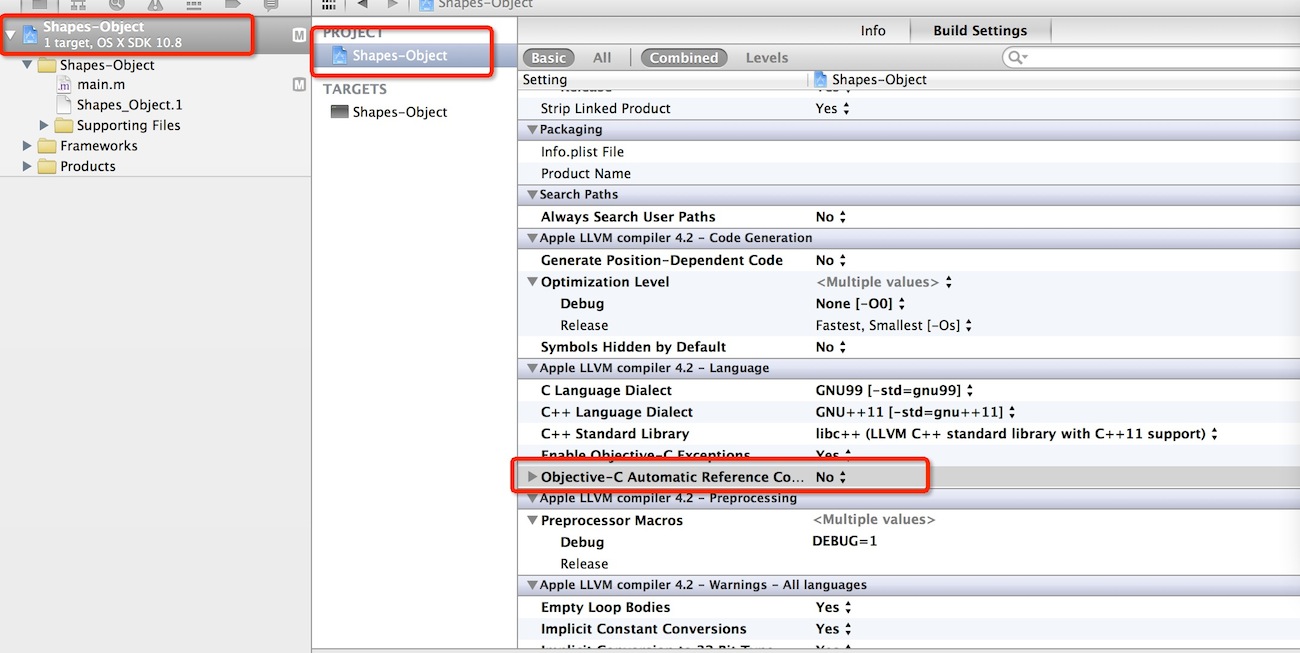Switch the view to Combined
The image size is (1300, 653).
click(684, 58)
